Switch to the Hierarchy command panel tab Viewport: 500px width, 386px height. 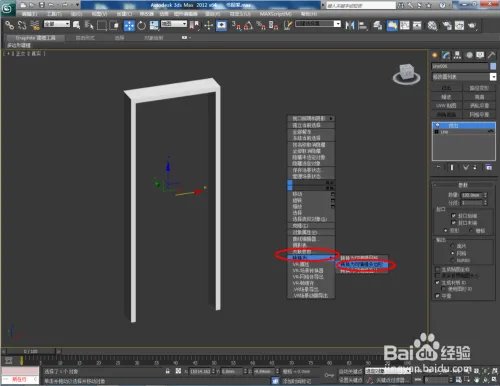pyautogui.click(x=457, y=55)
